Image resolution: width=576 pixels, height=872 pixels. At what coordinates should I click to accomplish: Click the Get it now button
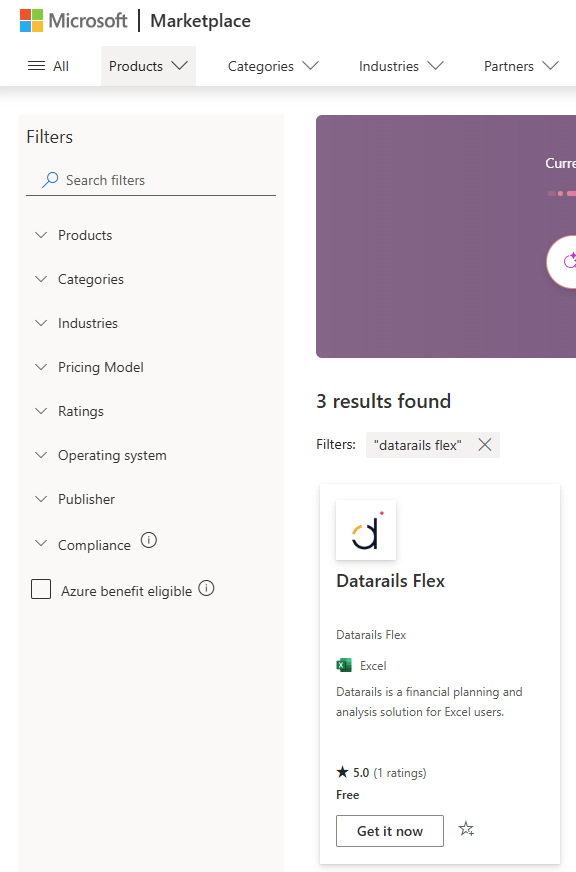390,831
